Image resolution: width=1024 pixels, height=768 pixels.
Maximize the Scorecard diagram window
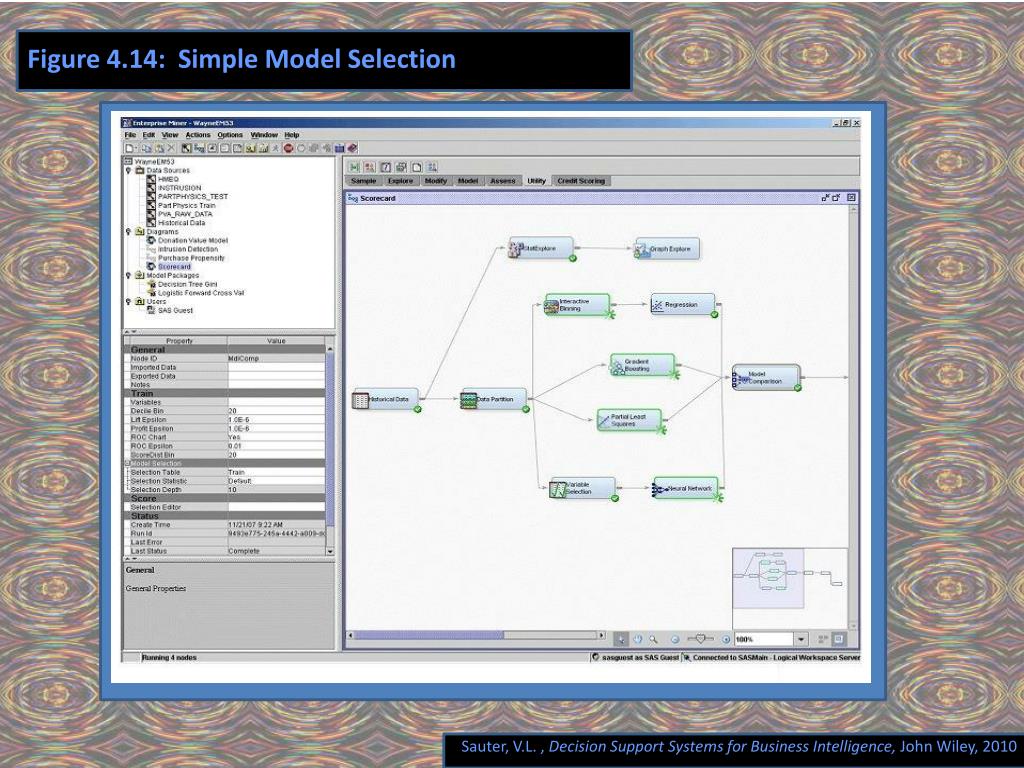836,198
